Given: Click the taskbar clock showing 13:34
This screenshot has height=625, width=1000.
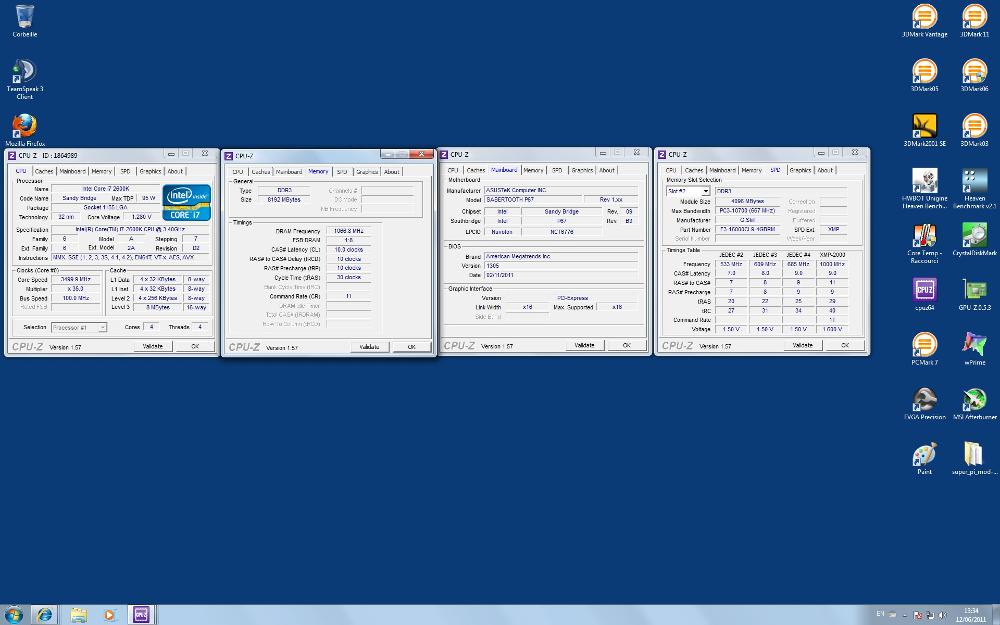Looking at the screenshot, I should pos(971,615).
